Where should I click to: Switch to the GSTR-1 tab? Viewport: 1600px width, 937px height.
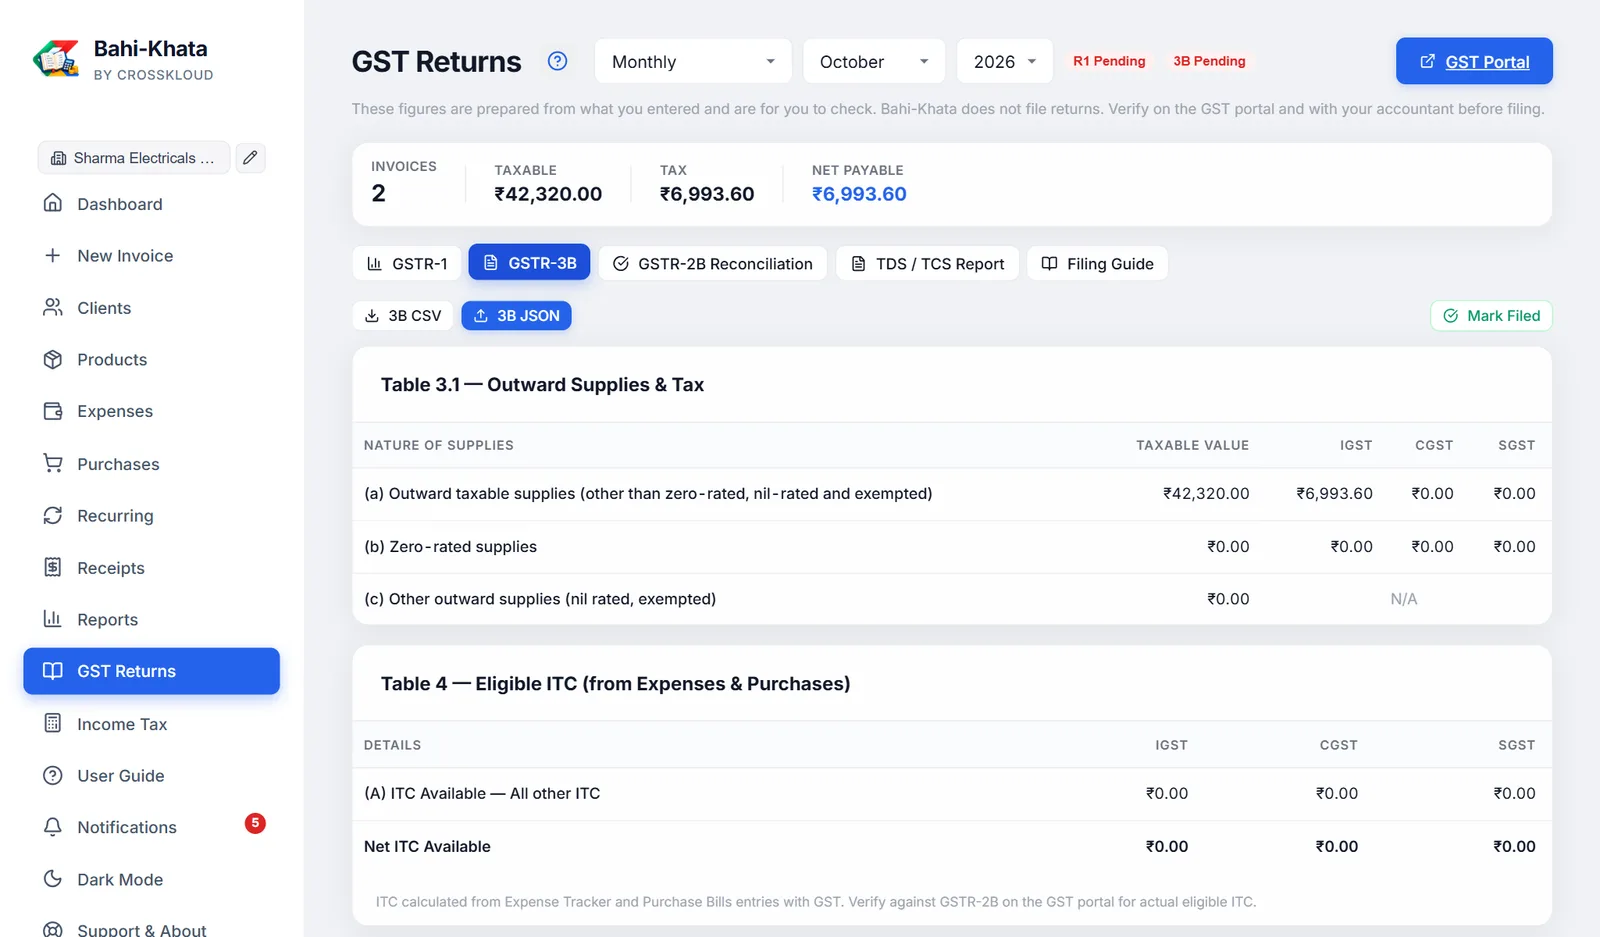(407, 263)
